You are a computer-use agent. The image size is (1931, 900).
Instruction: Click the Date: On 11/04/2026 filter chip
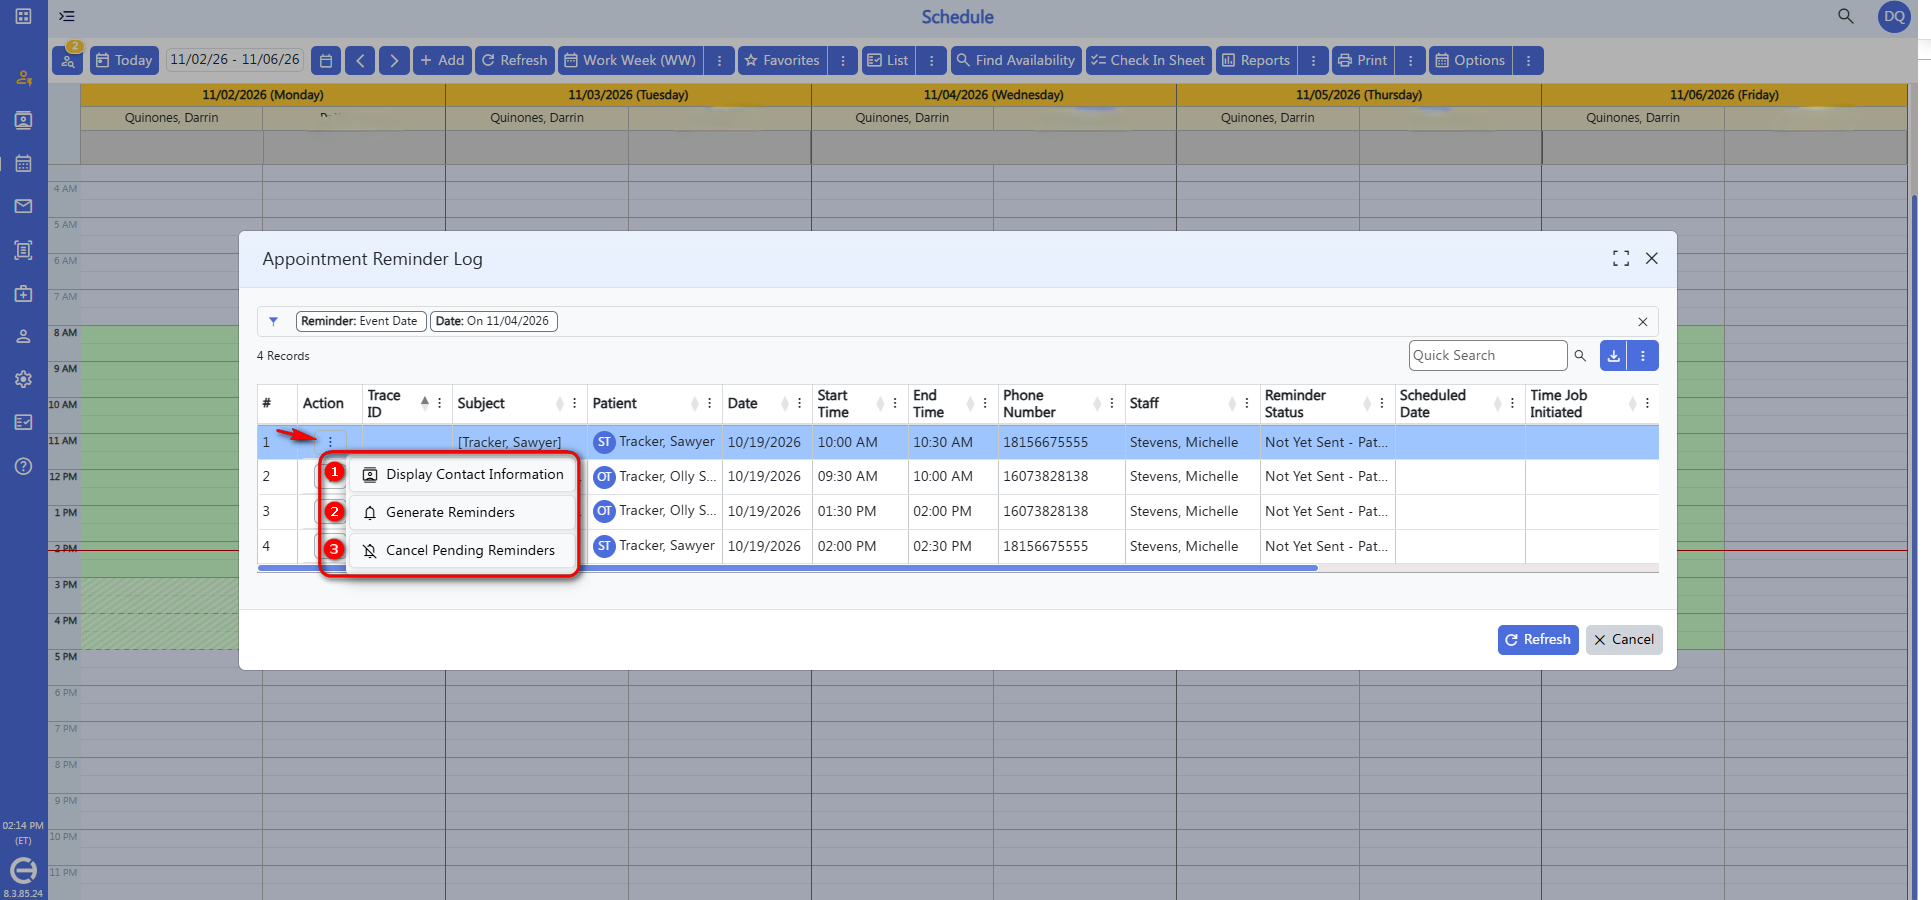pos(493,321)
